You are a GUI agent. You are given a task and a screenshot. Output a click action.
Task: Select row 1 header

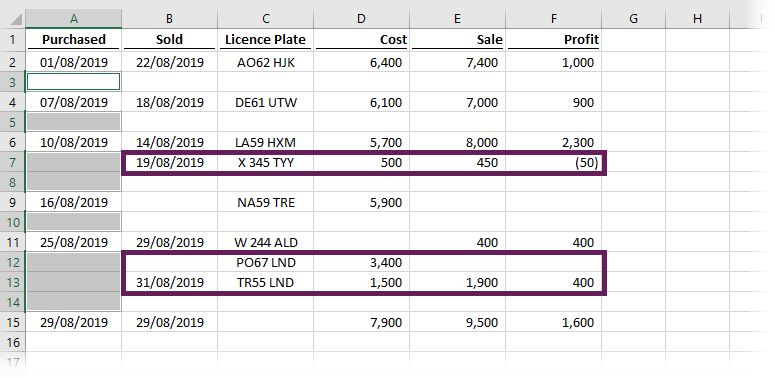[12, 40]
